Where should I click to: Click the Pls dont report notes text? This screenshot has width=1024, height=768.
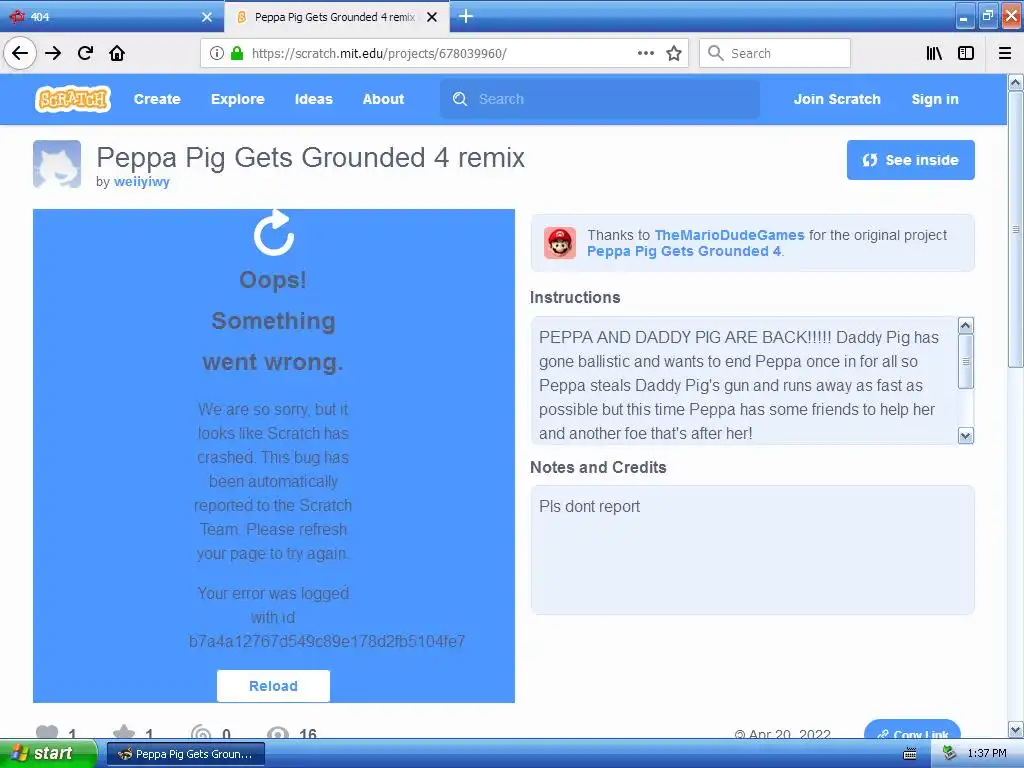pyautogui.click(x=589, y=506)
